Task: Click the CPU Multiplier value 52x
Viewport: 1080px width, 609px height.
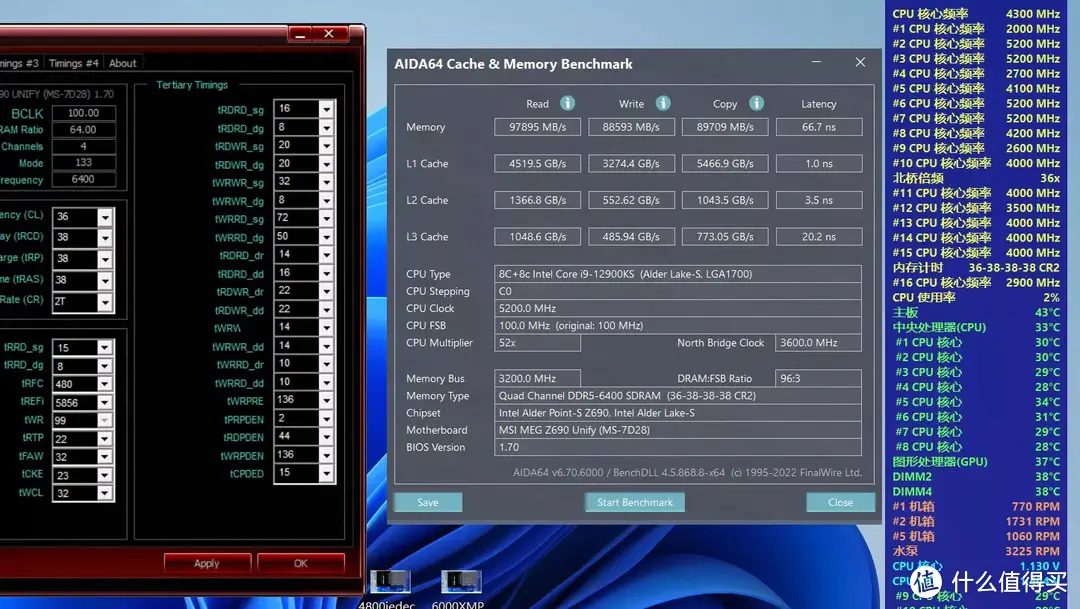Action: pos(537,342)
